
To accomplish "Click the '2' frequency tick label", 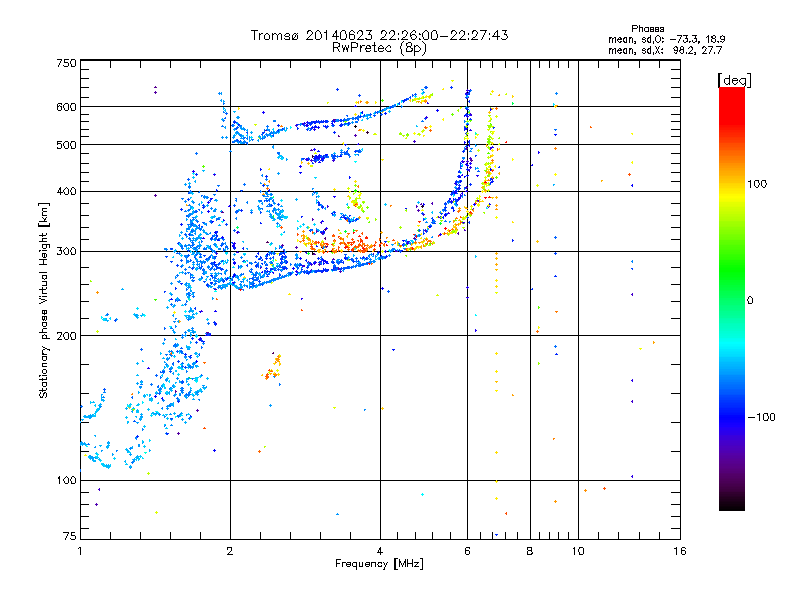I will tap(230, 551).
